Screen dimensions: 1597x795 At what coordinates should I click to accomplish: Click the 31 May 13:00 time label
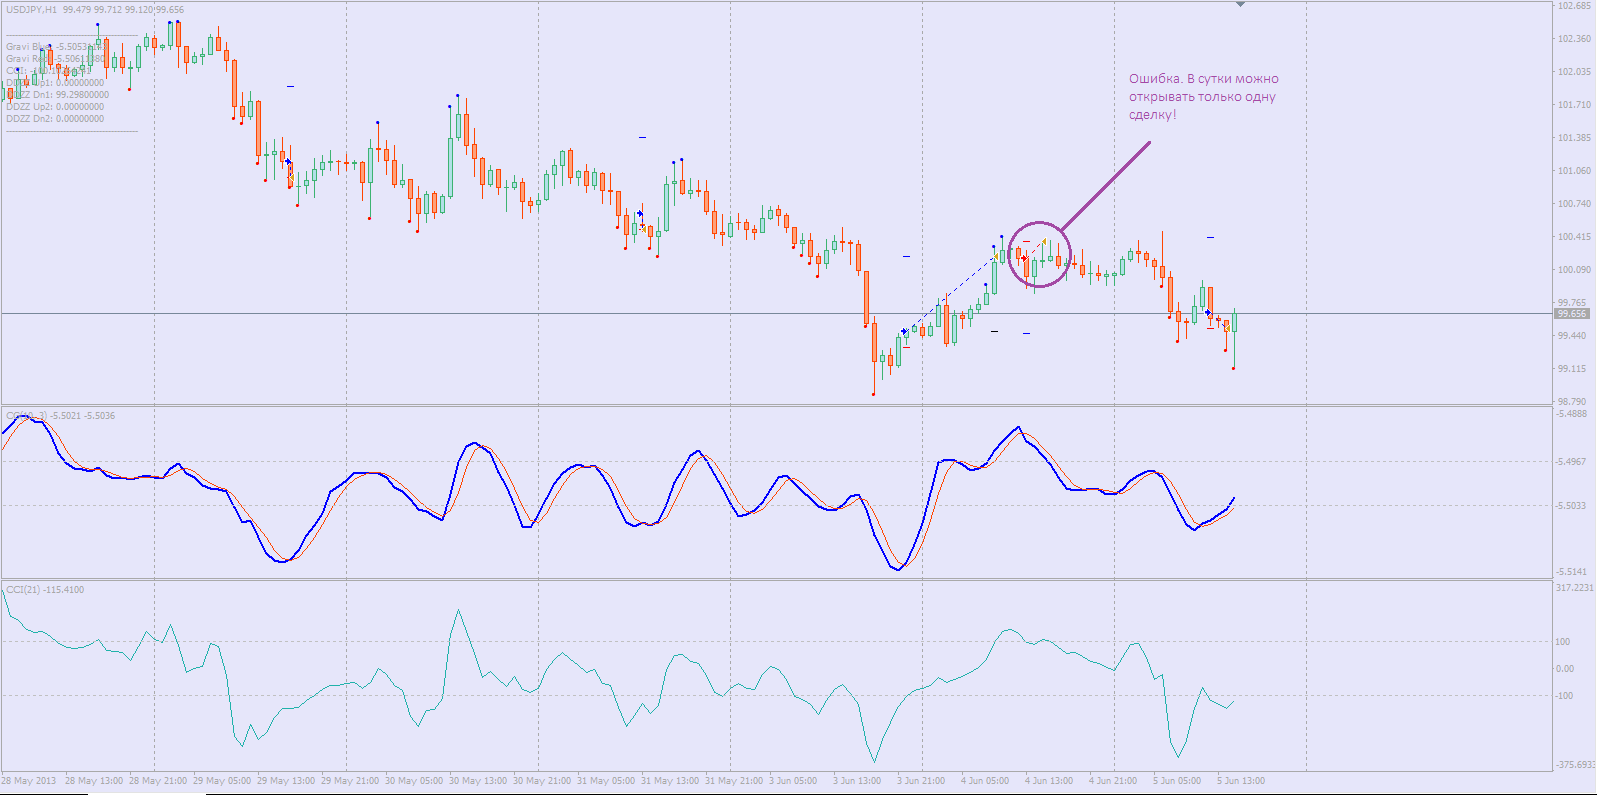[x=670, y=781]
